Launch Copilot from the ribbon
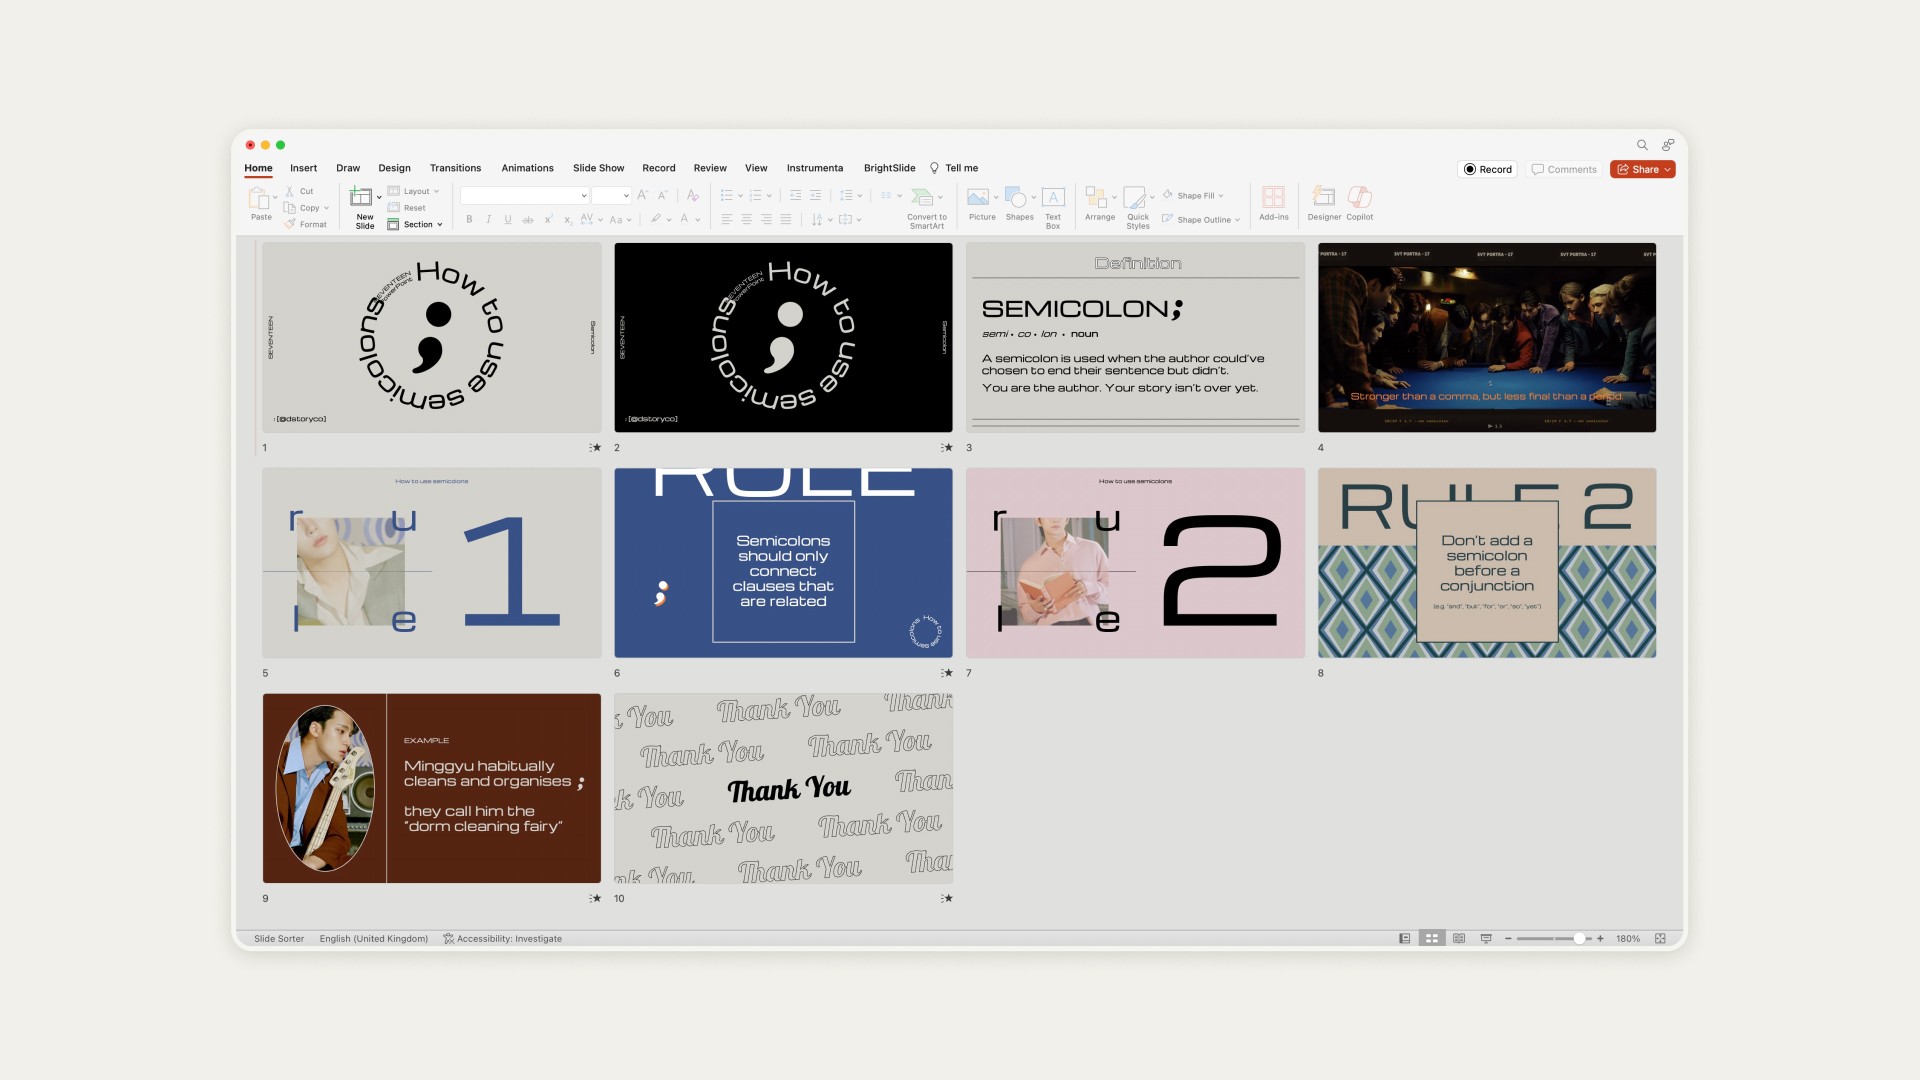1920x1080 pixels. [1359, 197]
